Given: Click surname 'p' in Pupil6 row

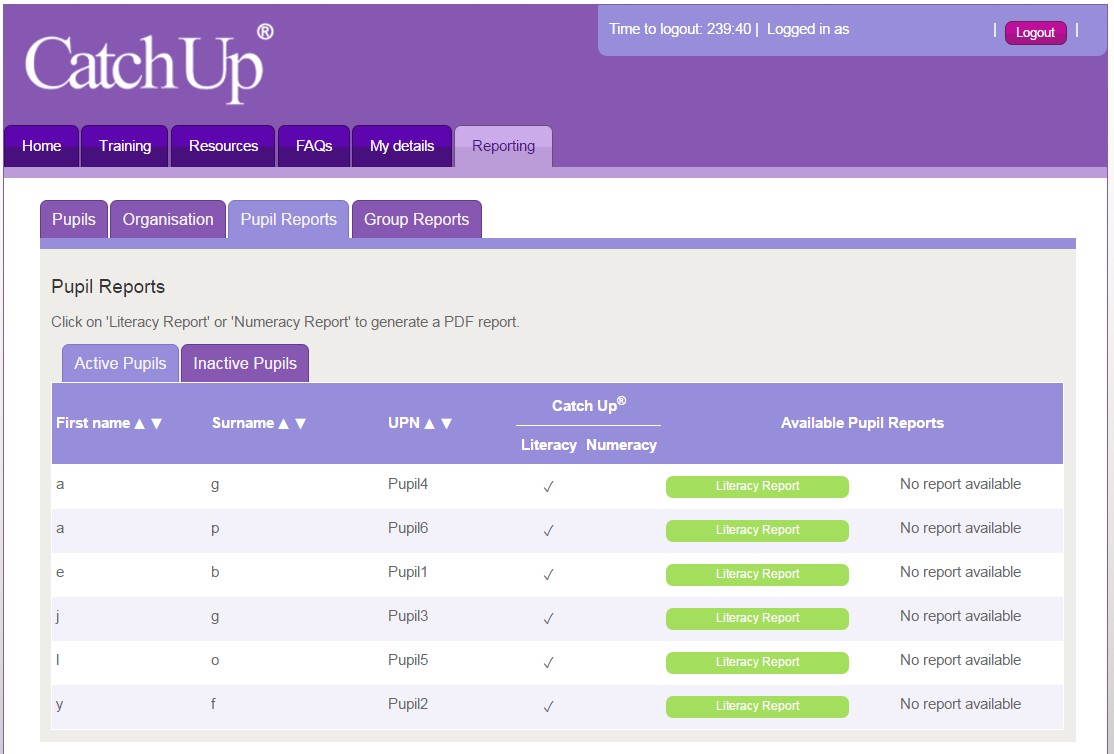Looking at the screenshot, I should [x=215, y=529].
